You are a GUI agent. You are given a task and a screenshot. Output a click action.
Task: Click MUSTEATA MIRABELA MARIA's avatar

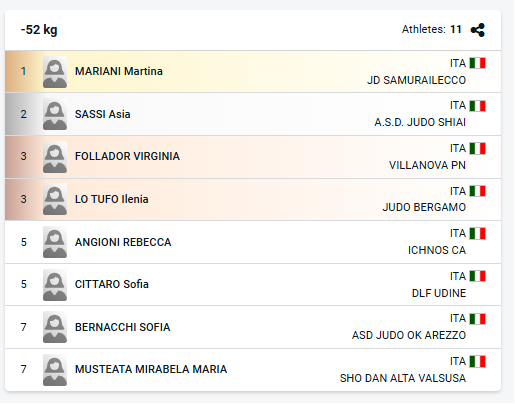(55, 370)
